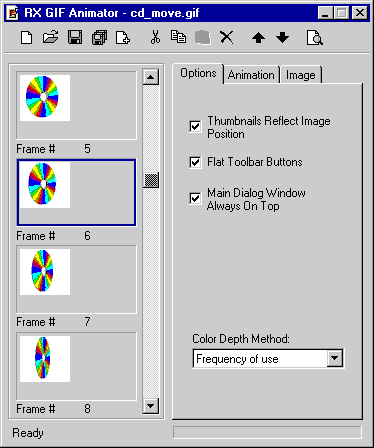Switch to the Animation tab
The height and width of the screenshot is (448, 374).
251,75
